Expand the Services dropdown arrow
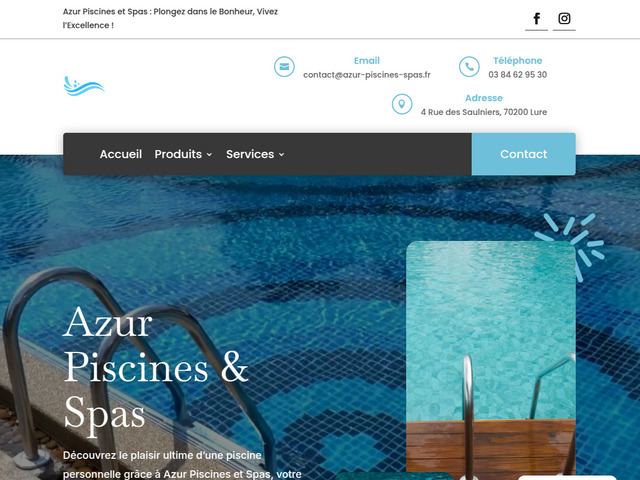 (281, 155)
